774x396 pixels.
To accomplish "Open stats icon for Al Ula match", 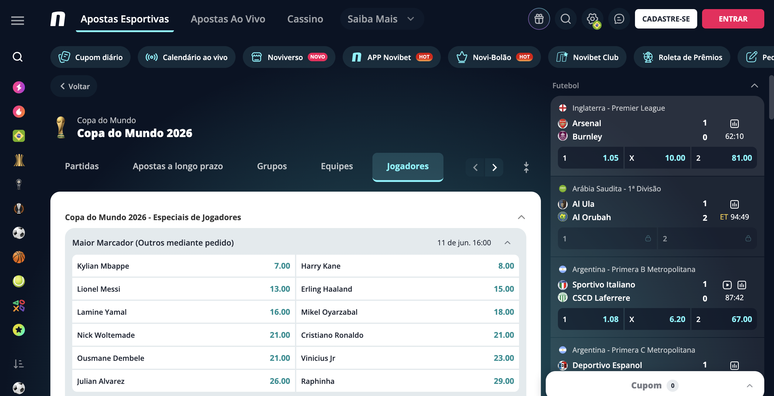I will point(734,204).
